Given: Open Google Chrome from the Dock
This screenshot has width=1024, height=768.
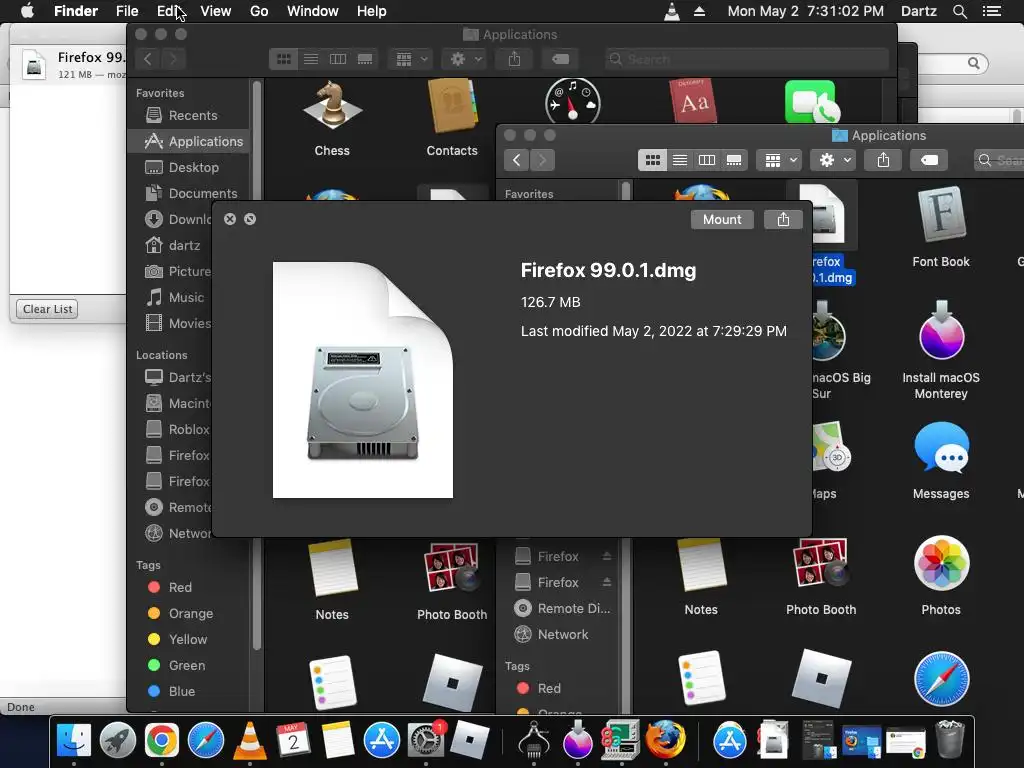Looking at the screenshot, I should click(x=161, y=741).
